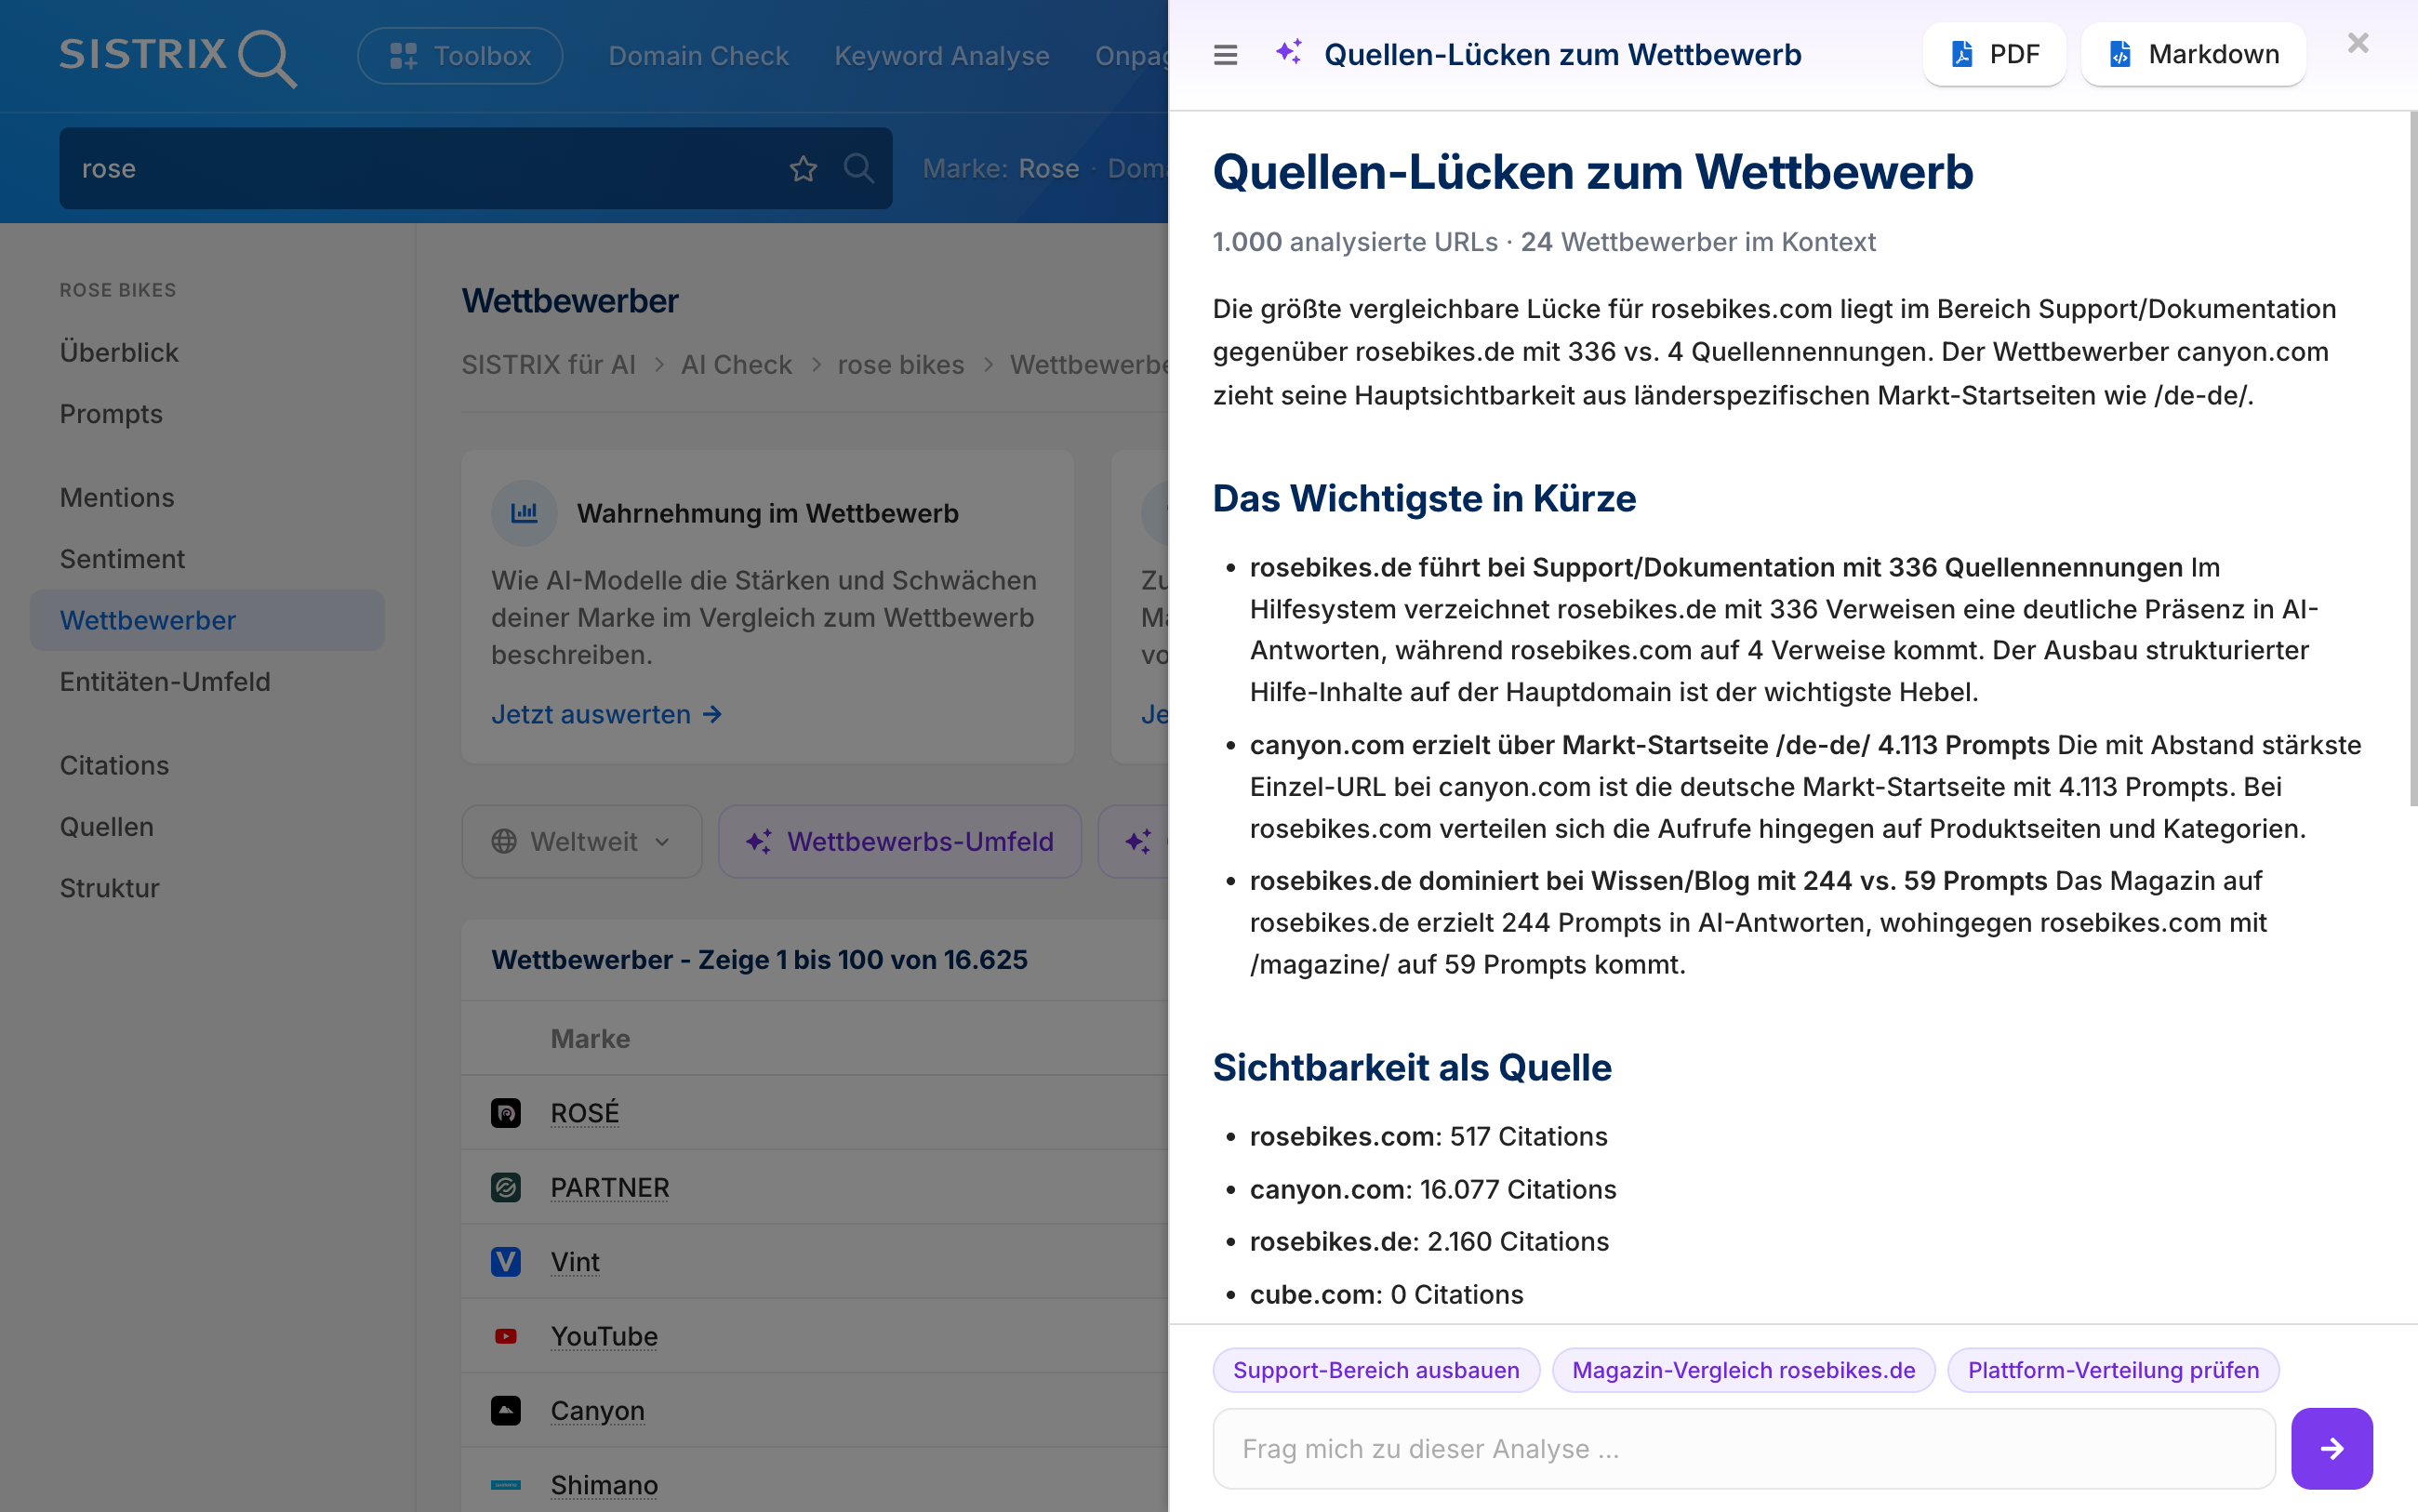Click rose bikes breadcrumb
This screenshot has height=1512, width=2418.
click(900, 364)
